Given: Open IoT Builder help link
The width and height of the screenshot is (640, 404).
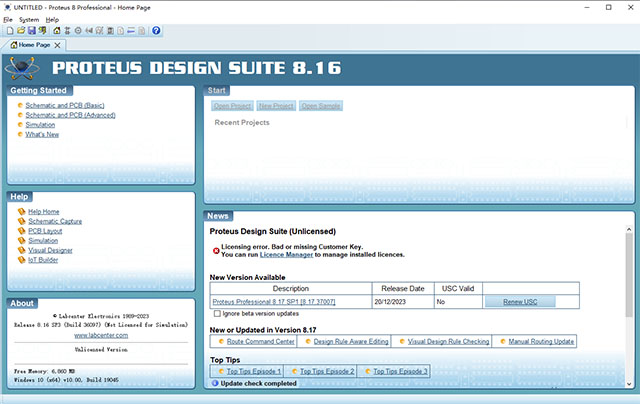Looking at the screenshot, I should 43,260.
